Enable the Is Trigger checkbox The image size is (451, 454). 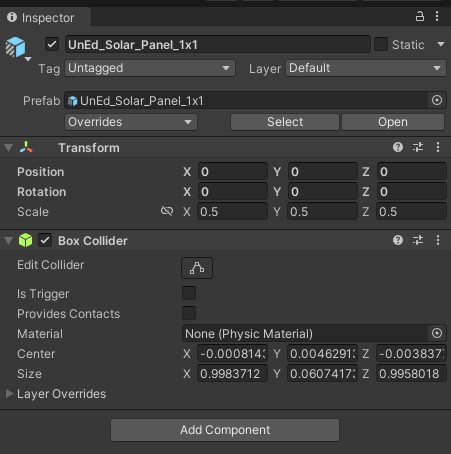[189, 293]
